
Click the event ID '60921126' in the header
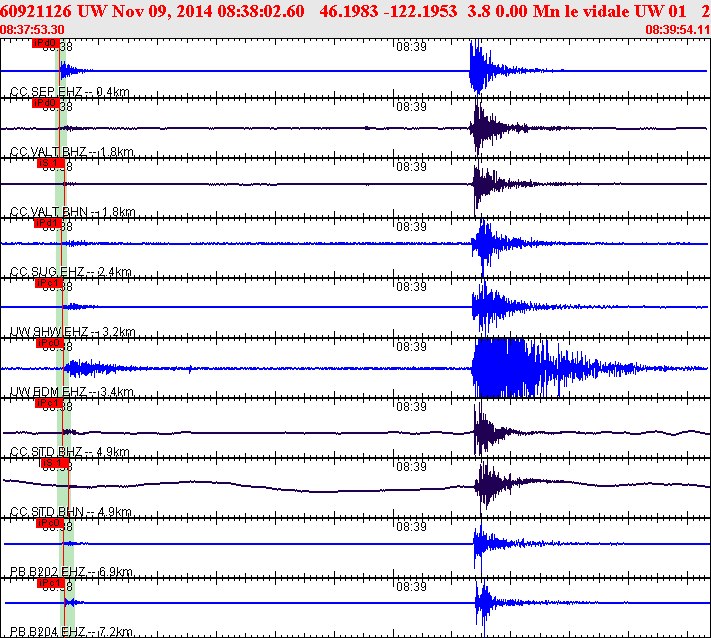[36, 11]
